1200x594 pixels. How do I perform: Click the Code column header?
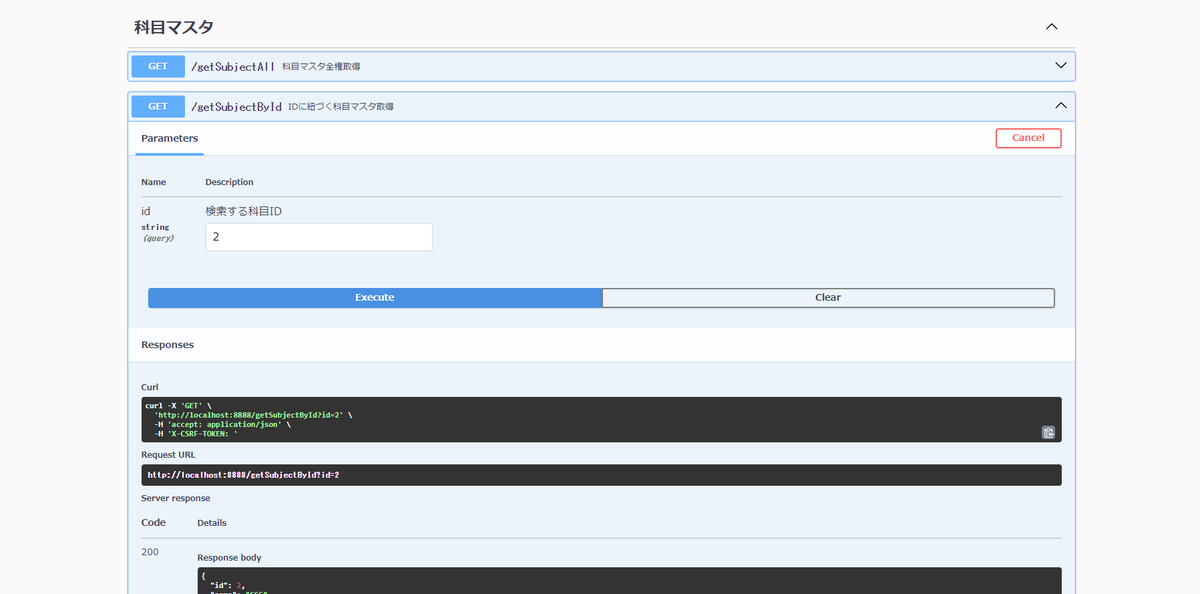pos(153,523)
